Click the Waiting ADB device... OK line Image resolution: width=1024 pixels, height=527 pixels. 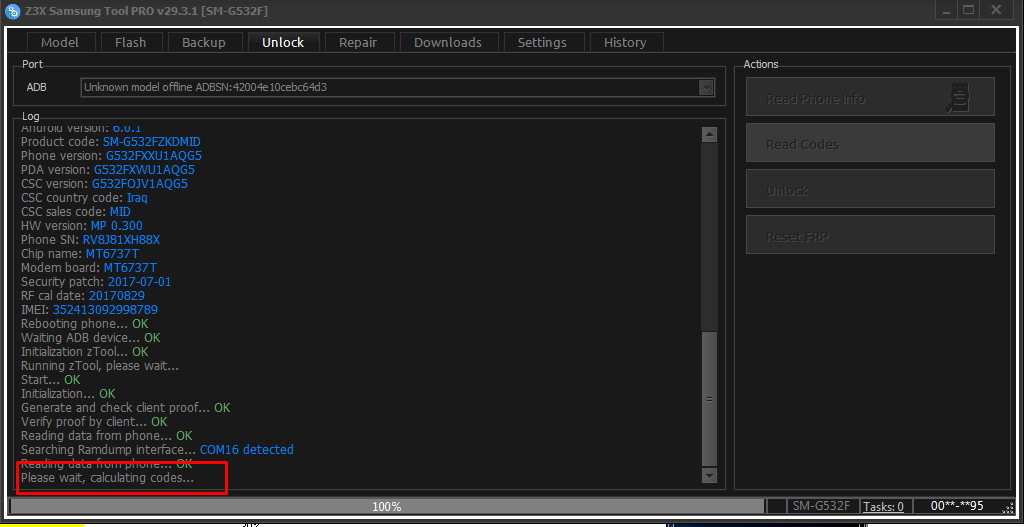pyautogui.click(x=91, y=338)
